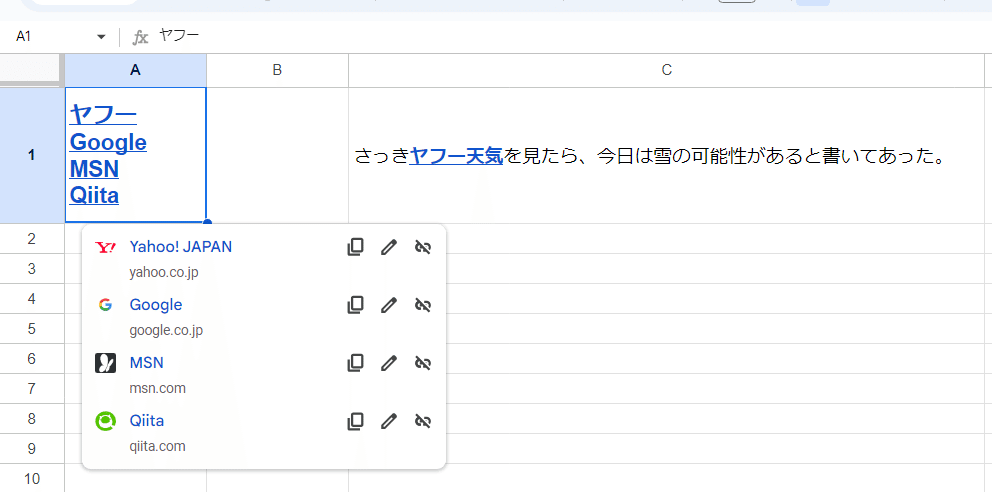Click the MSN butterfly favicon
This screenshot has height=492, width=992.
coord(105,363)
